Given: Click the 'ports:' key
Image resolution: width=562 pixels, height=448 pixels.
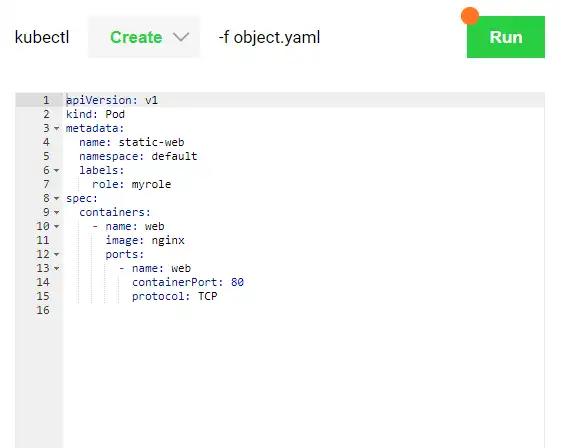Looking at the screenshot, I should pyautogui.click(x=125, y=254).
